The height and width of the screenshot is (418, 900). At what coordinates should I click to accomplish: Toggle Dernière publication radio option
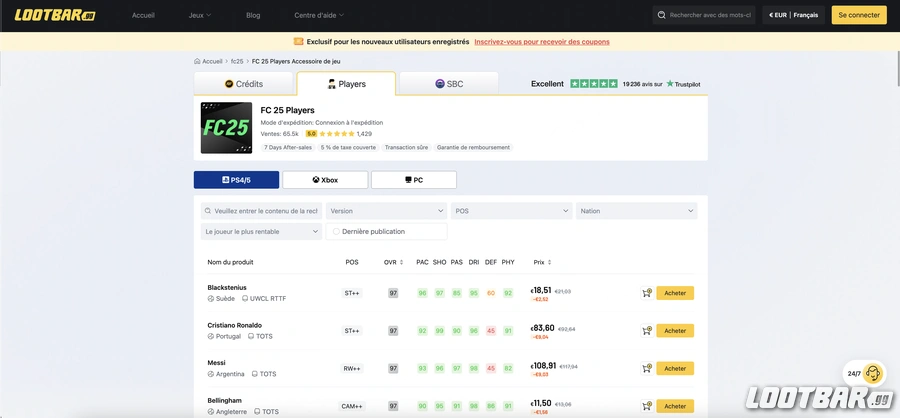(x=336, y=231)
